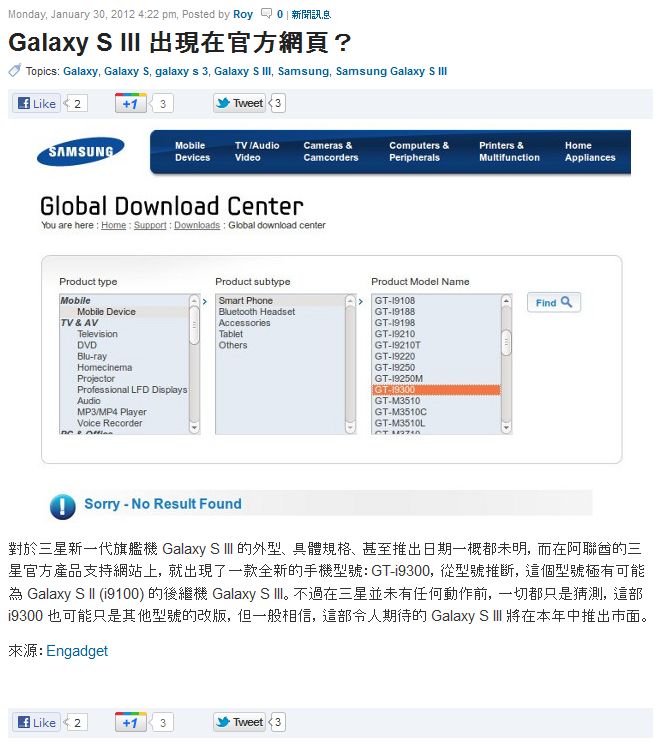This screenshot has width=657, height=747.
Task: Click the Samsung logo
Action: [81, 151]
